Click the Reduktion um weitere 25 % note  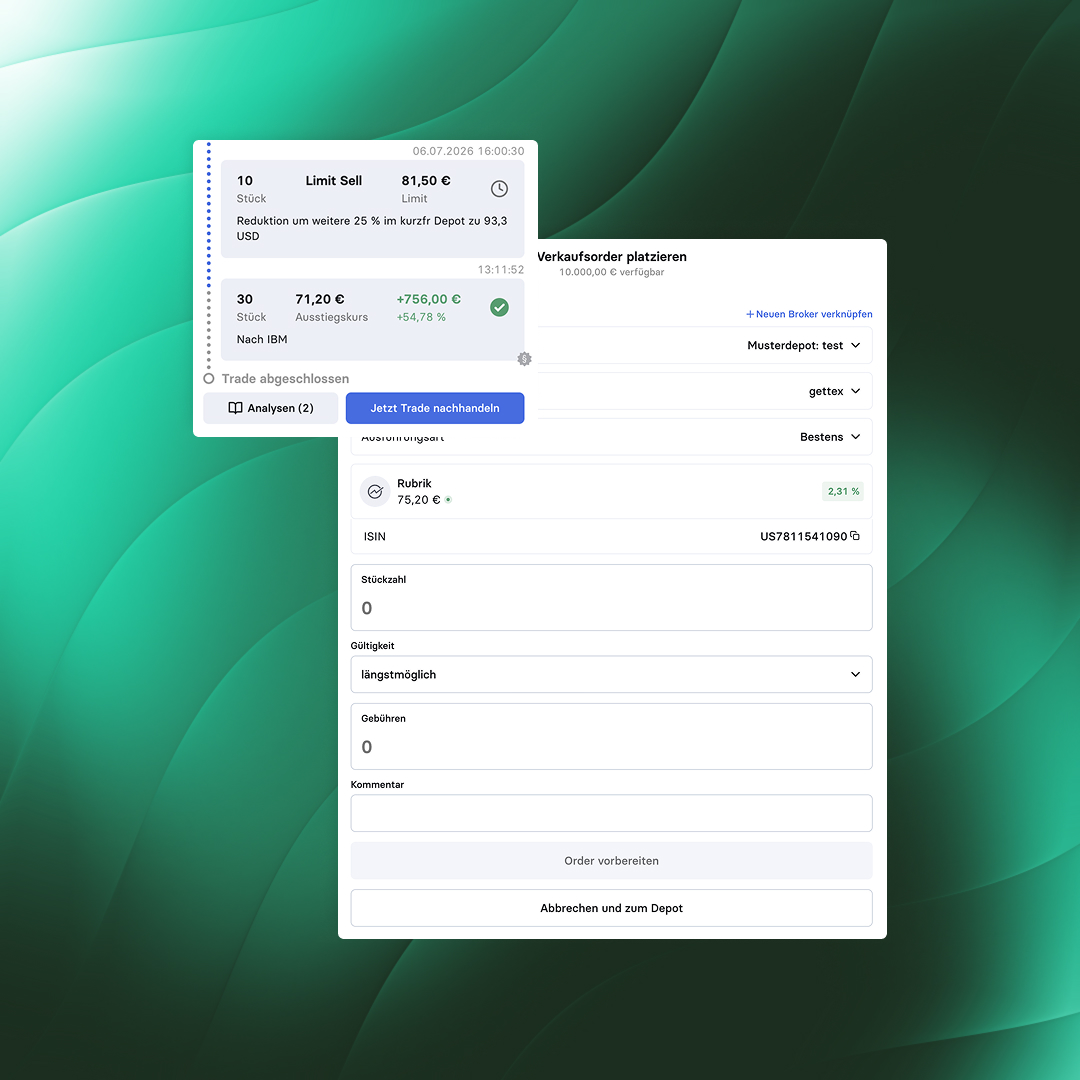(x=372, y=229)
